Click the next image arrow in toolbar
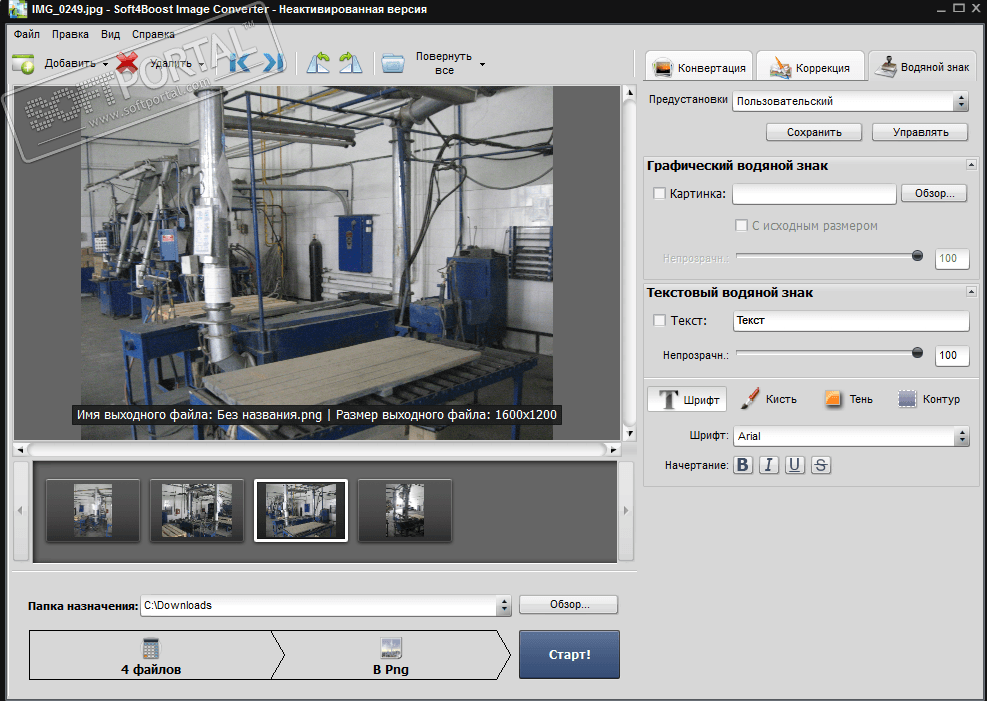 point(272,64)
